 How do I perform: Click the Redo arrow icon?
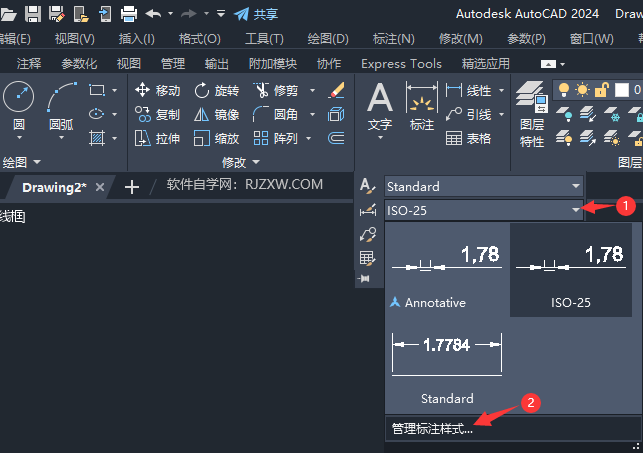point(189,14)
